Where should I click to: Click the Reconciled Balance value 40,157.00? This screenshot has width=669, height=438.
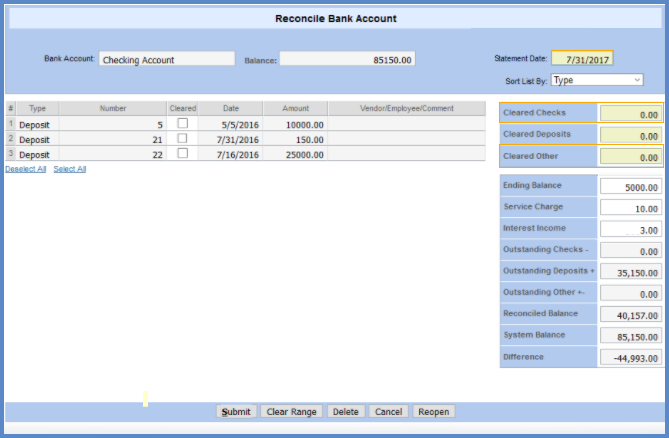[631, 314]
